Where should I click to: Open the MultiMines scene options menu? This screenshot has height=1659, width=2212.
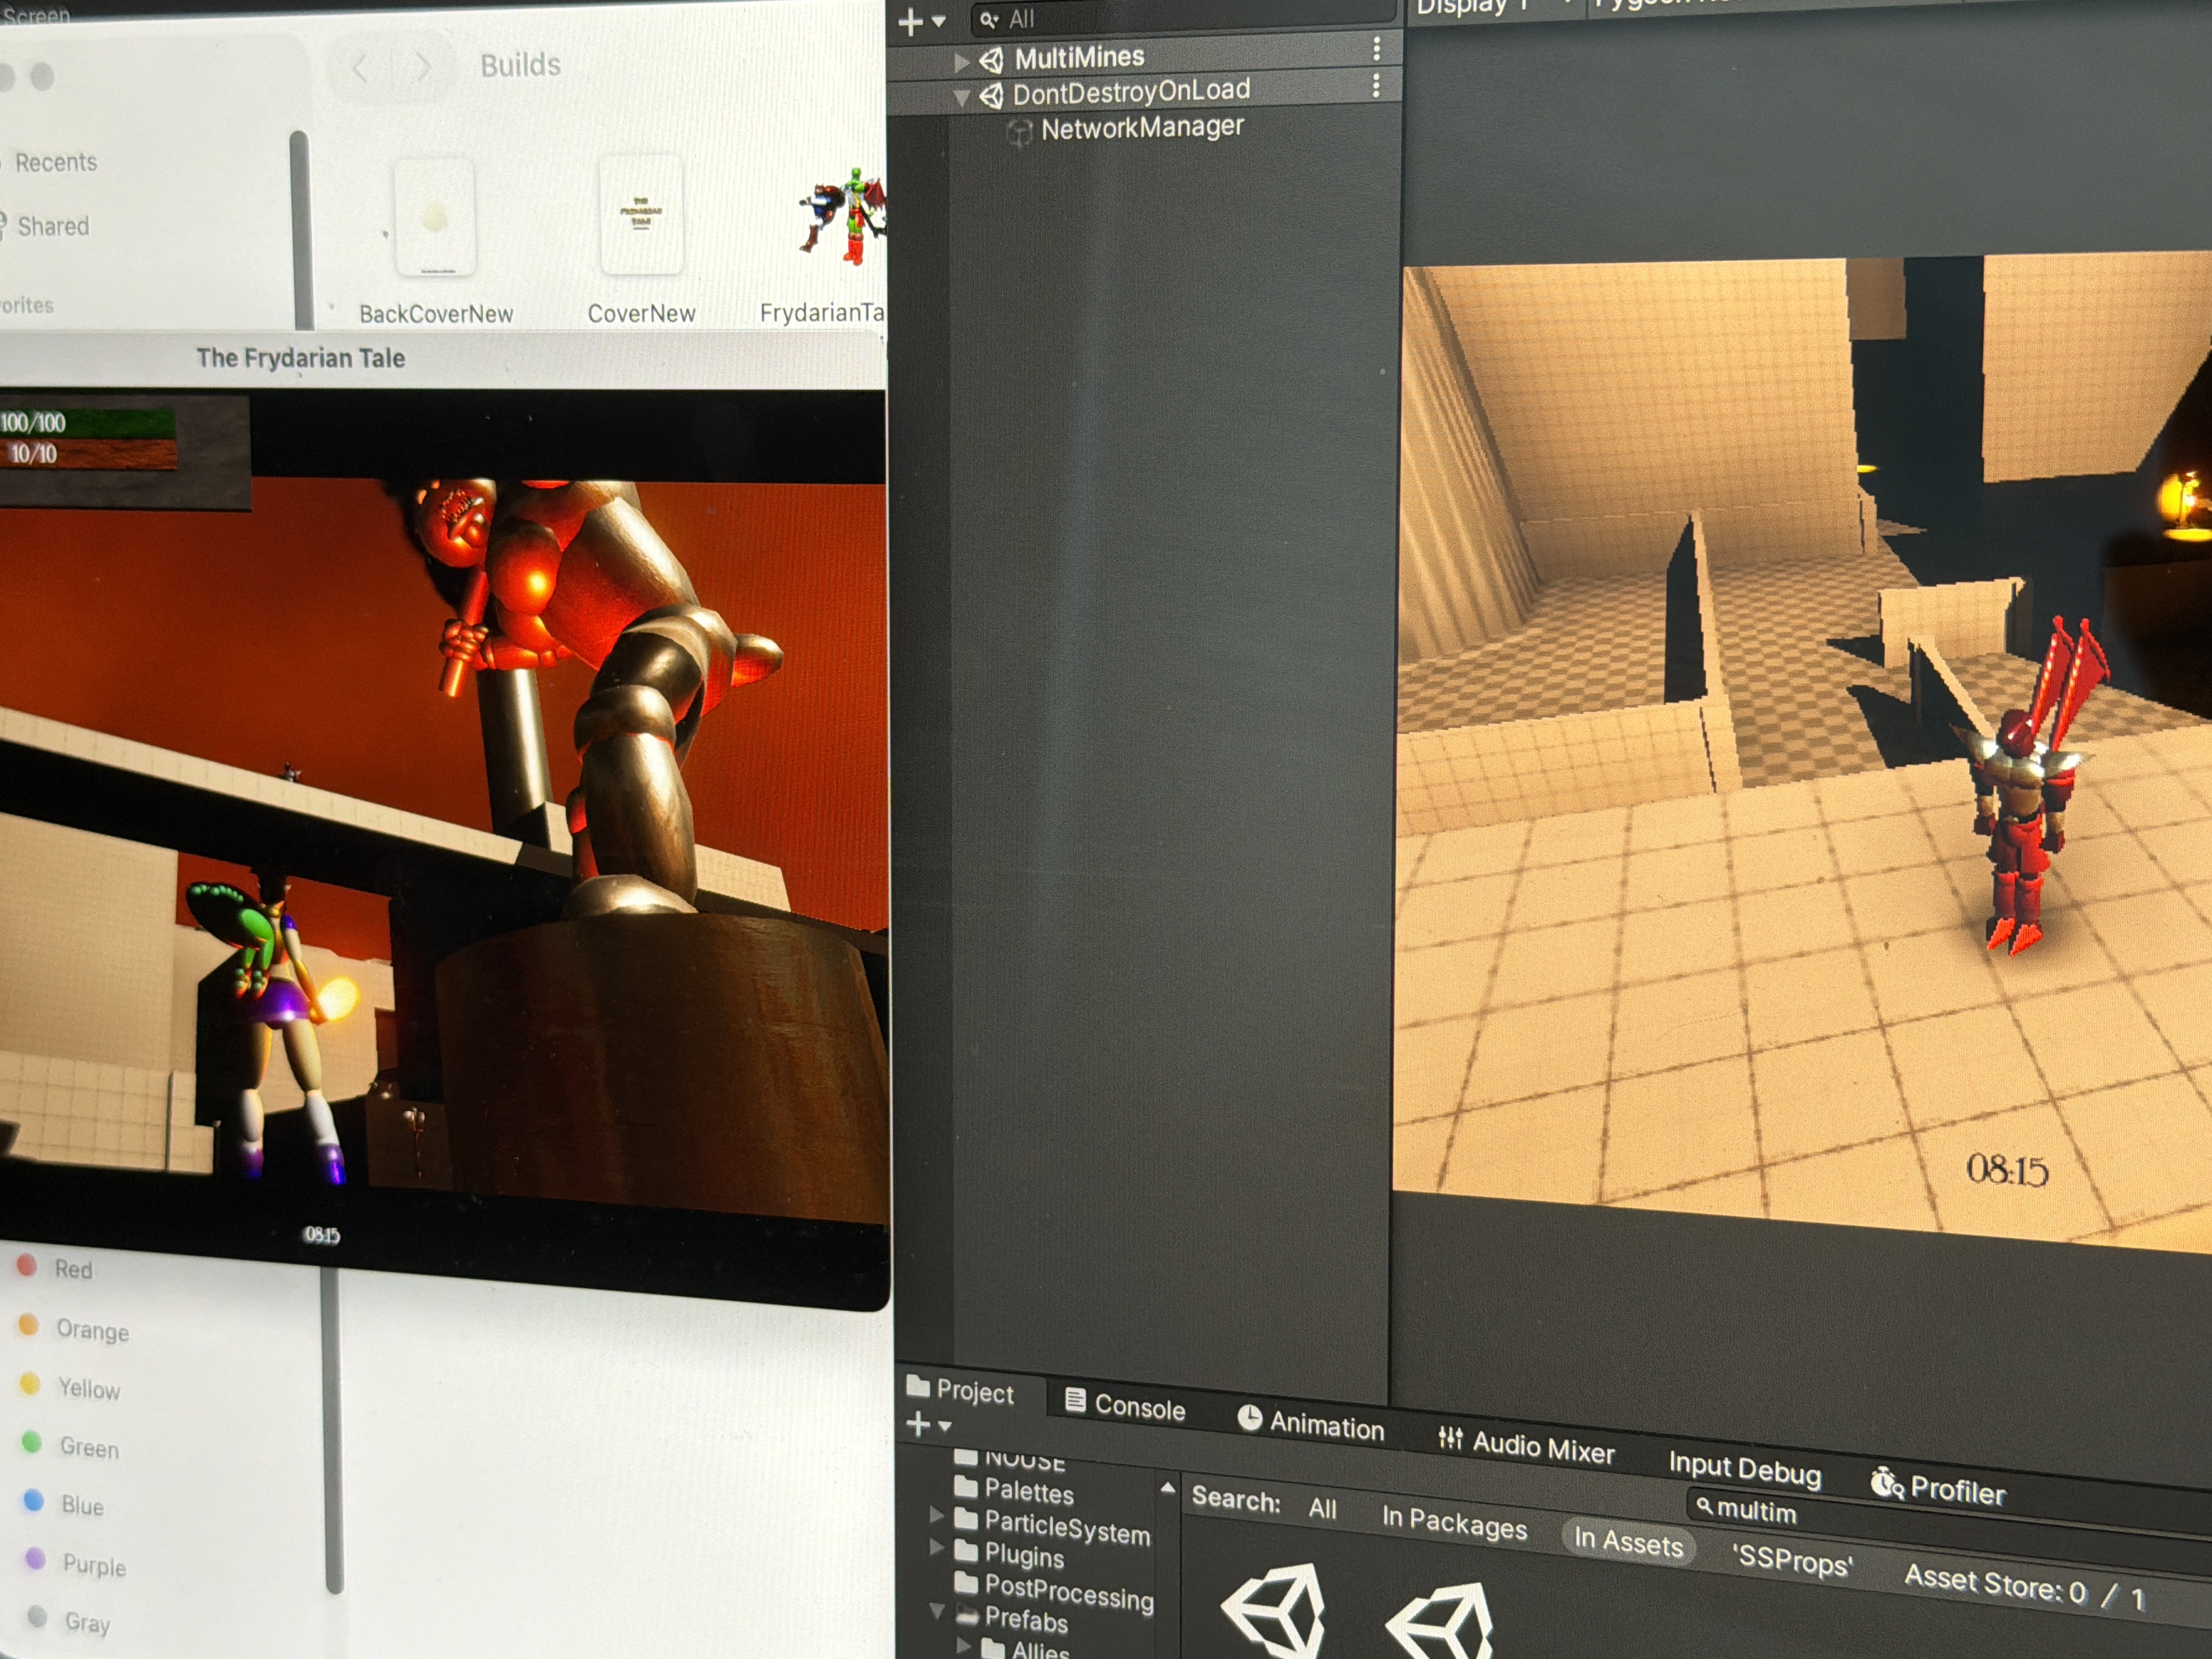pos(1376,49)
